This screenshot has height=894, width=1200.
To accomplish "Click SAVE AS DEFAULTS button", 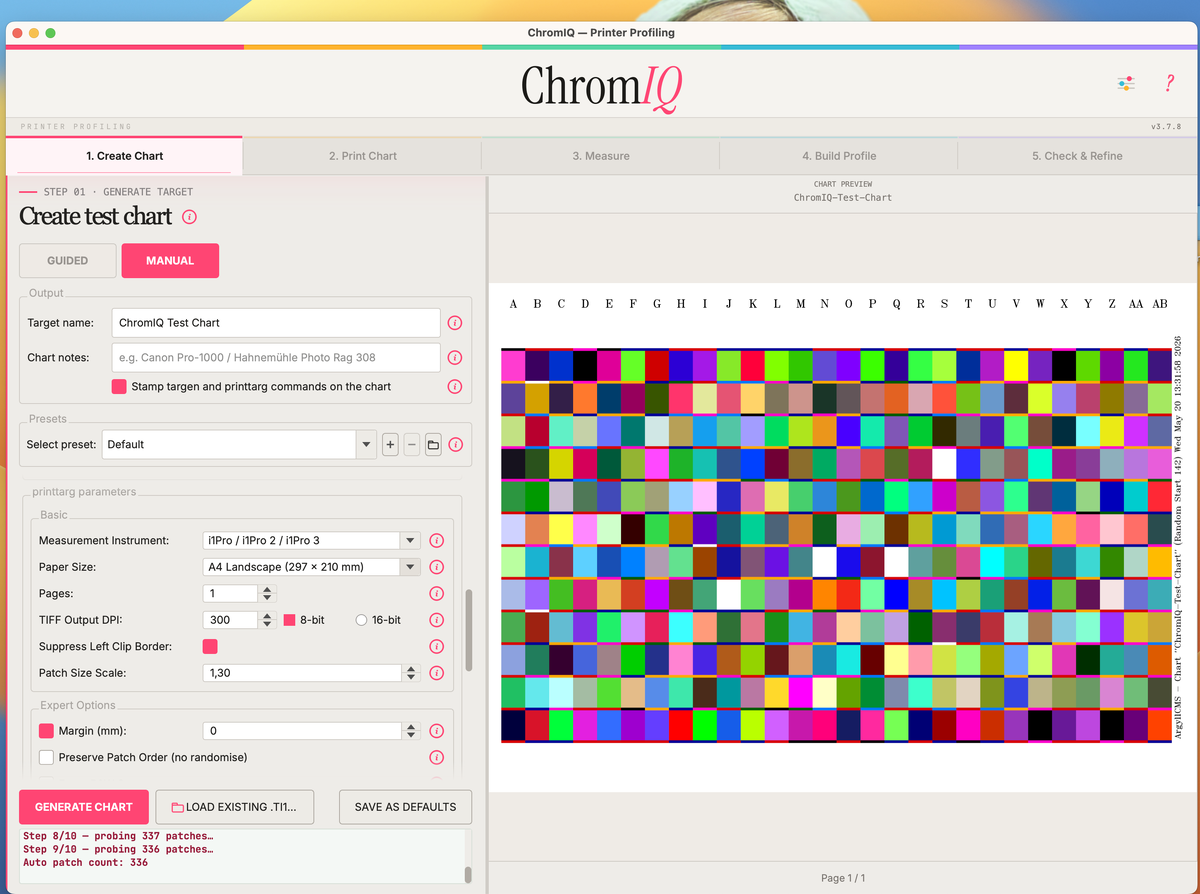I will (x=405, y=807).
